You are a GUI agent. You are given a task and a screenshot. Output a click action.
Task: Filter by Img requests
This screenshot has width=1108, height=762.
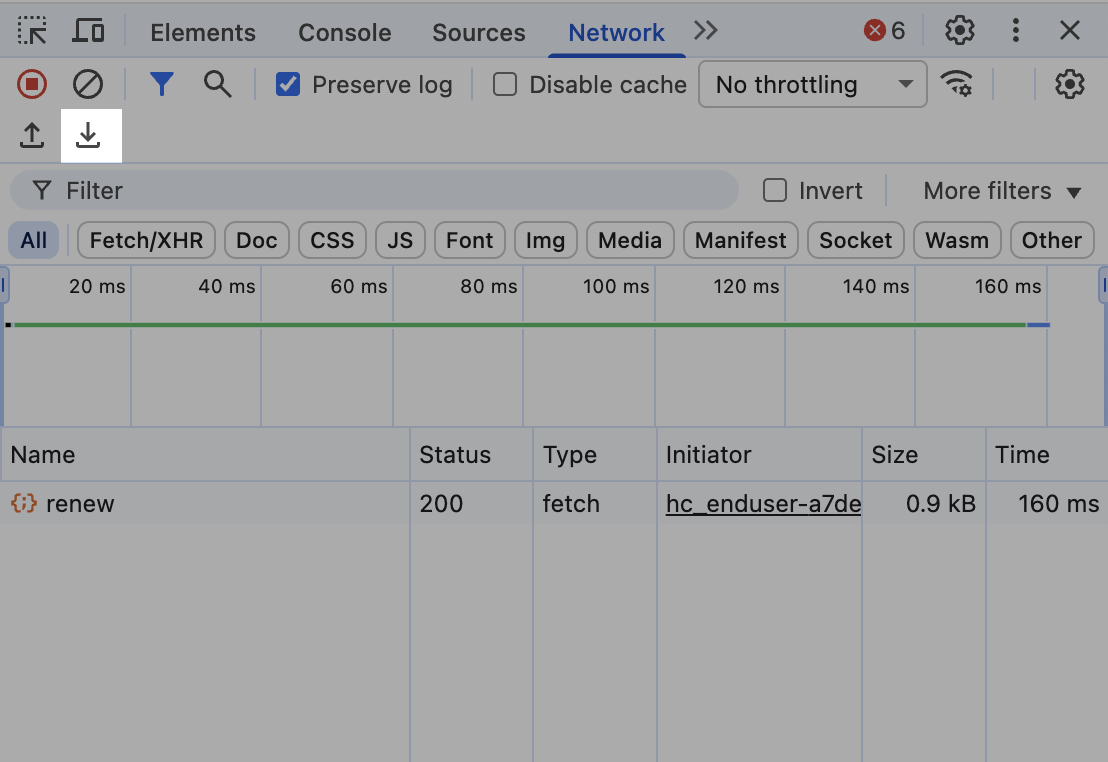pyautogui.click(x=546, y=240)
